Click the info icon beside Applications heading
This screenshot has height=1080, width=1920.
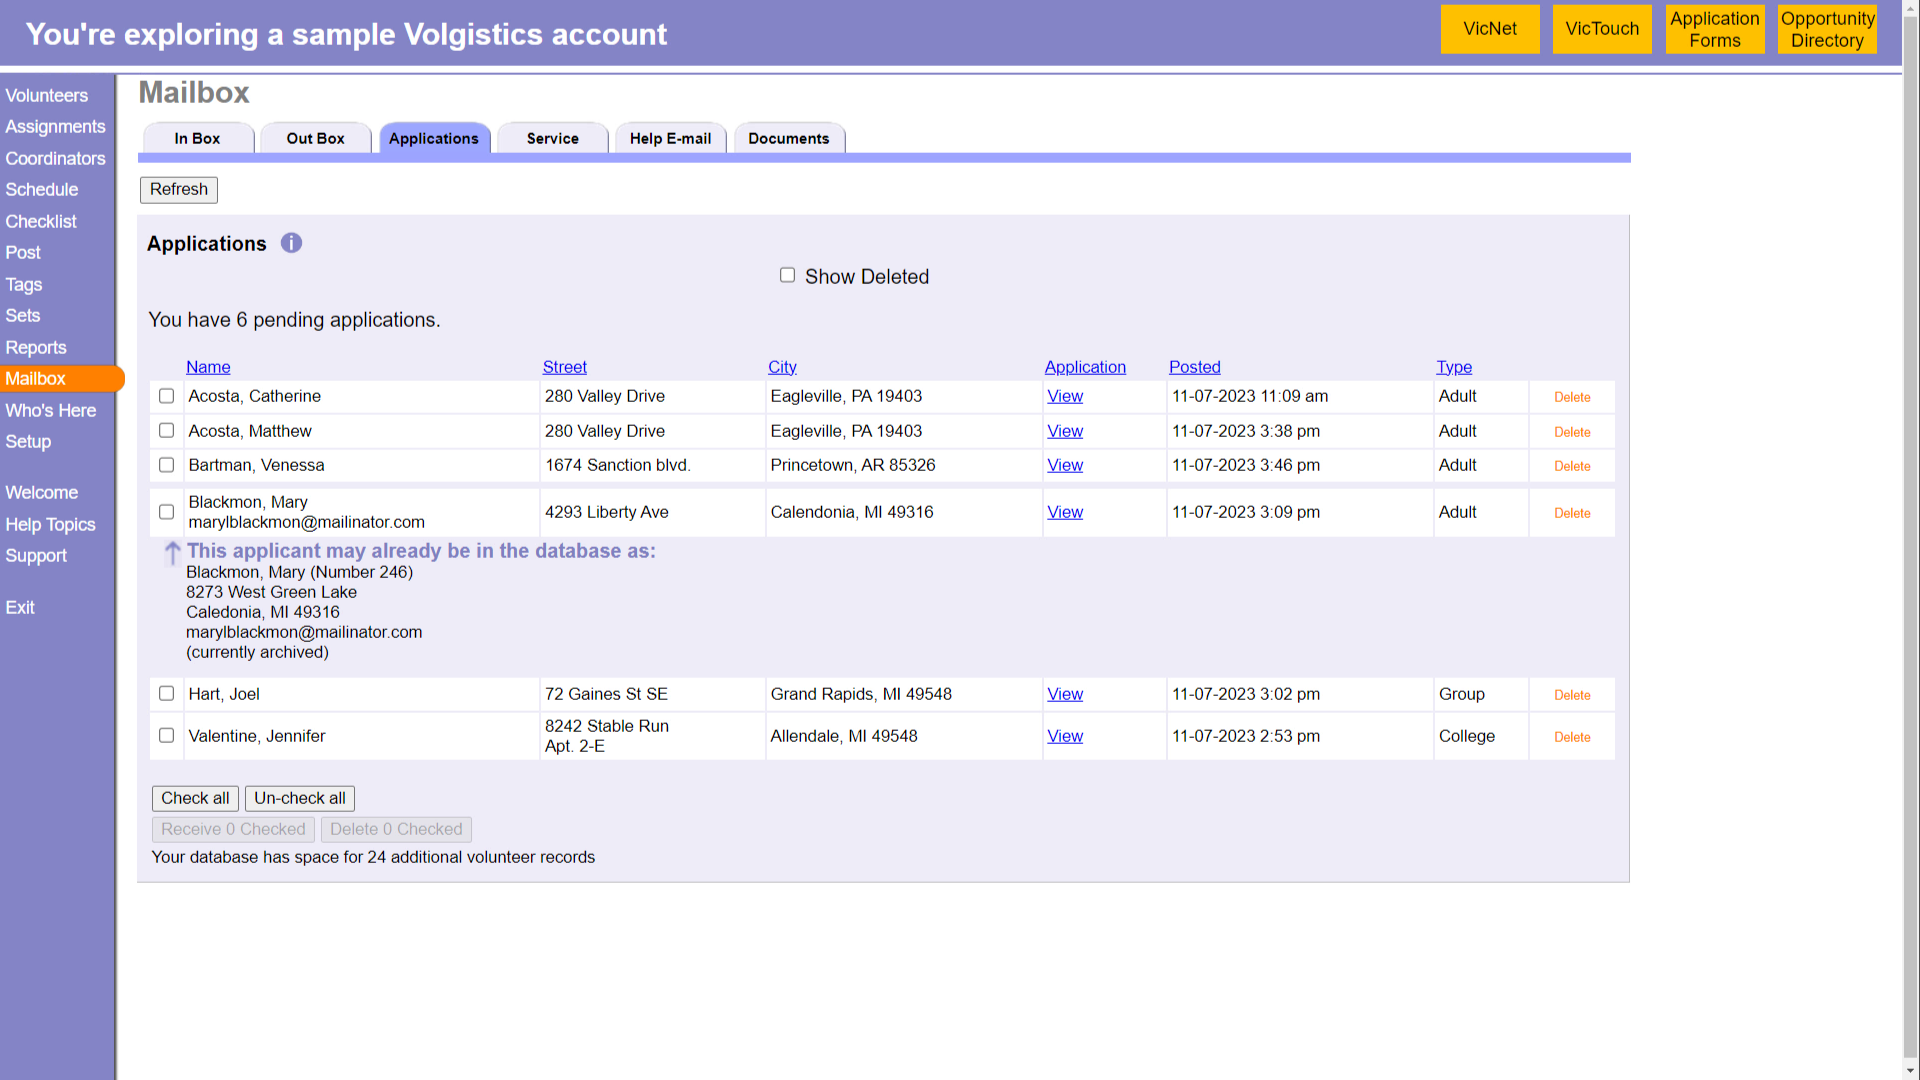(x=291, y=243)
